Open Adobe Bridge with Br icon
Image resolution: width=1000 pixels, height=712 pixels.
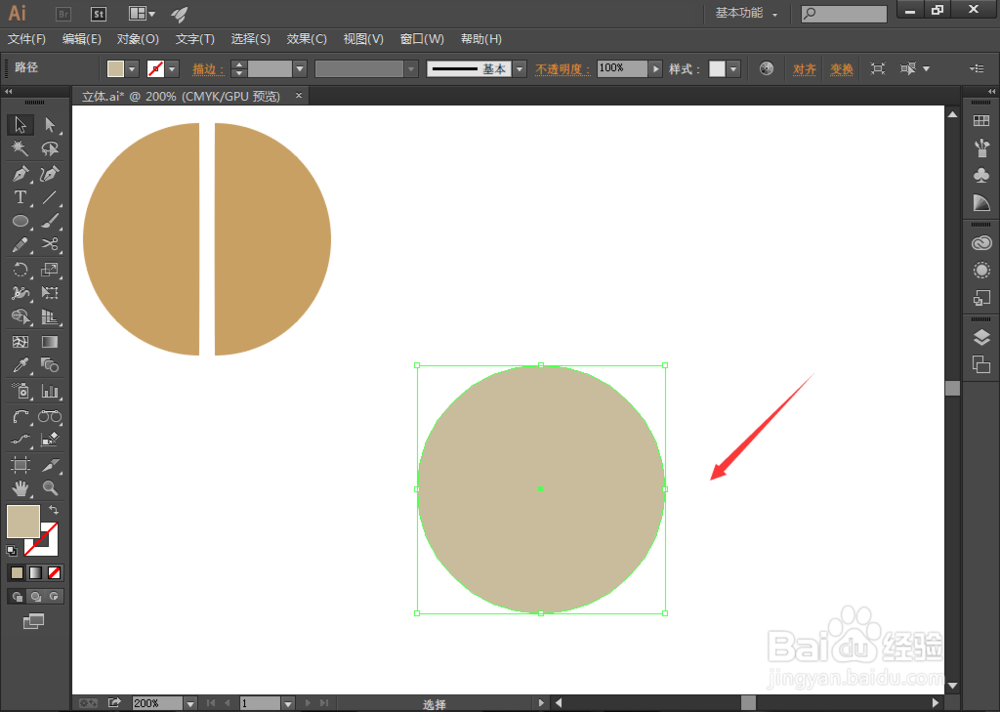click(x=63, y=13)
